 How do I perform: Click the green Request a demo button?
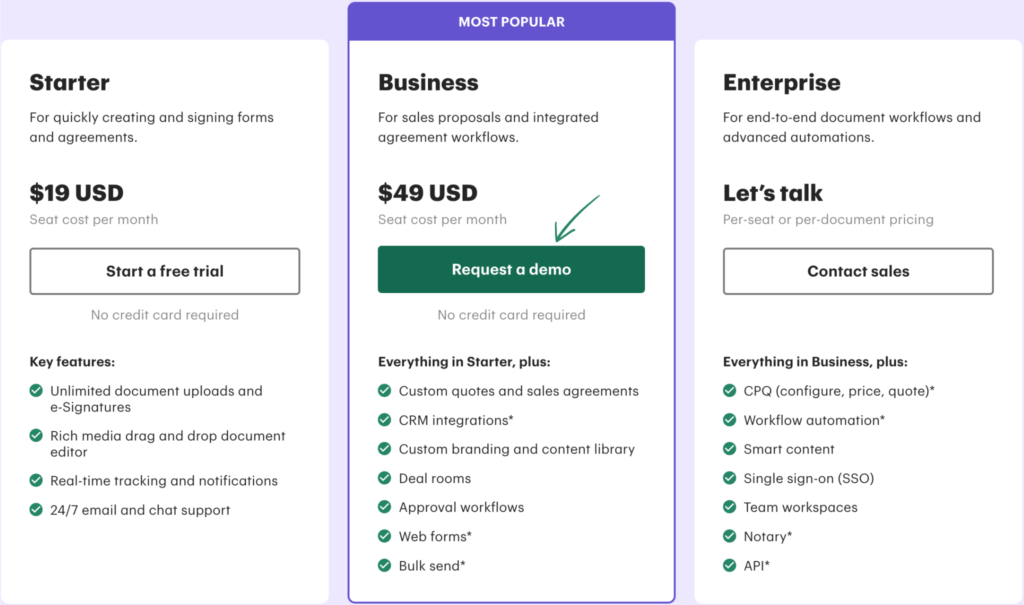point(511,269)
